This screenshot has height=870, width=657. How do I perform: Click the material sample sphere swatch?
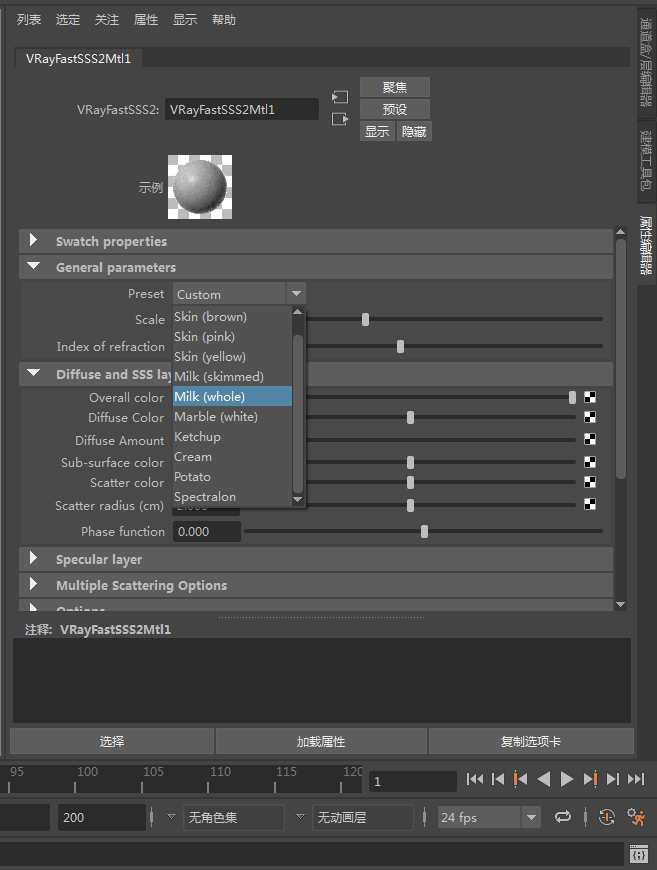pos(200,187)
